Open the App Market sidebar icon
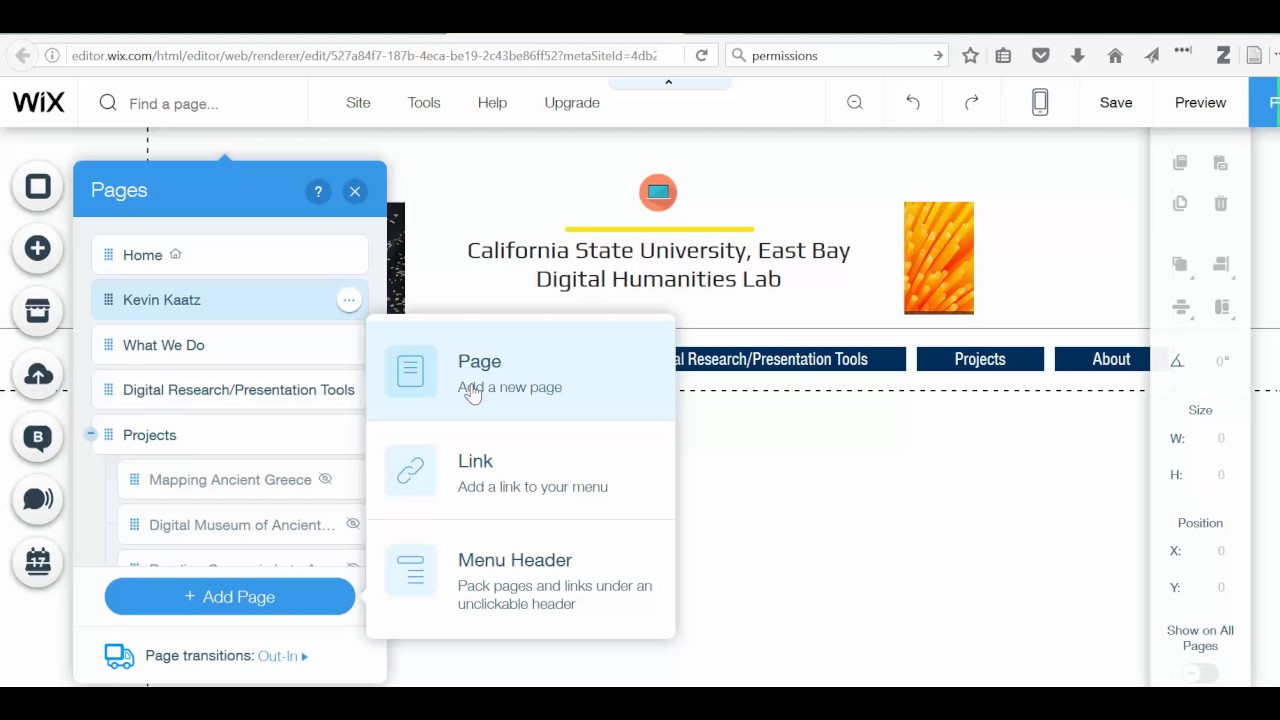Screen dimensions: 1280x720 pos(38,311)
